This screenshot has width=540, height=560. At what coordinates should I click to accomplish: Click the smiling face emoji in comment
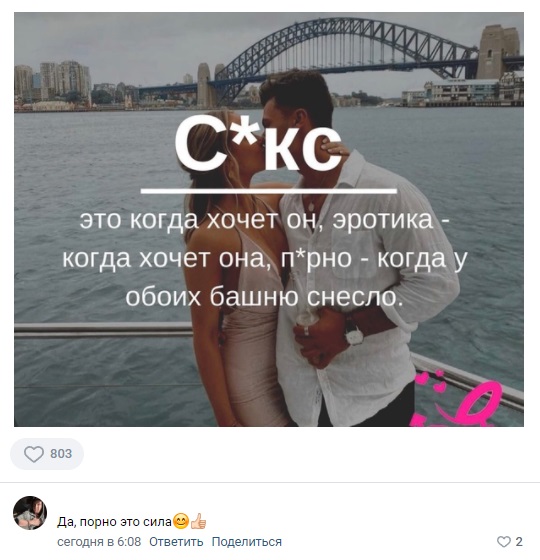[181, 521]
